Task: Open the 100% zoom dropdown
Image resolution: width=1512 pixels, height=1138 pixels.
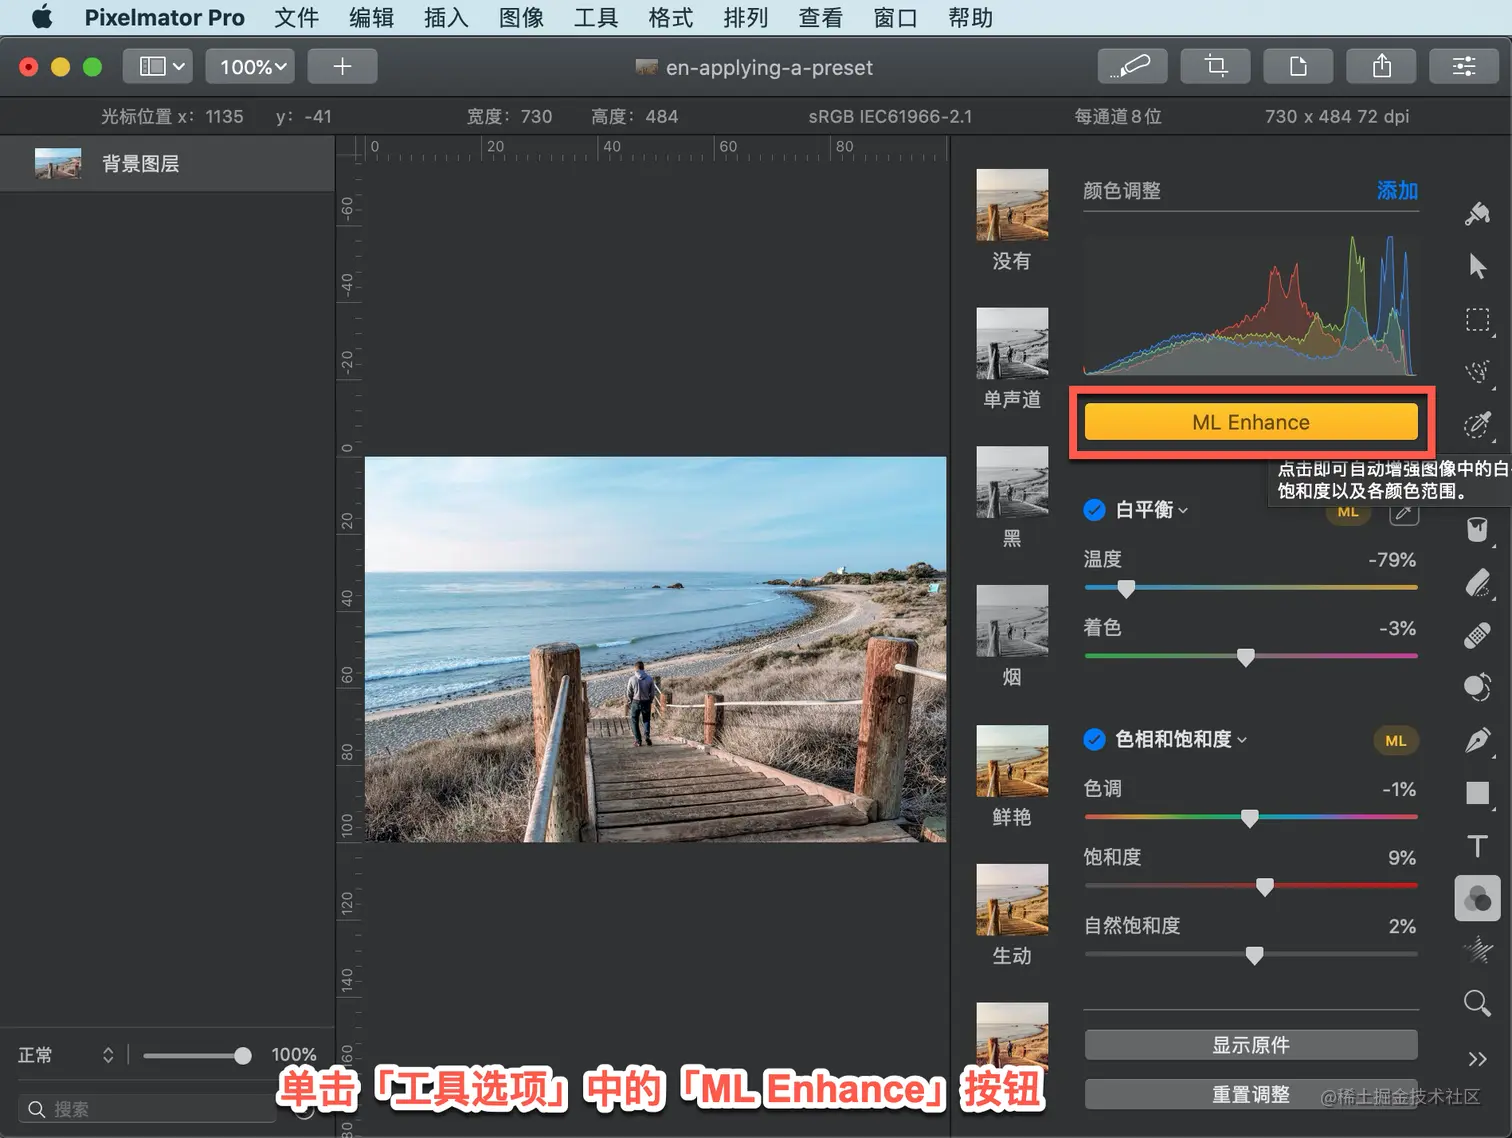Action: click(x=250, y=66)
